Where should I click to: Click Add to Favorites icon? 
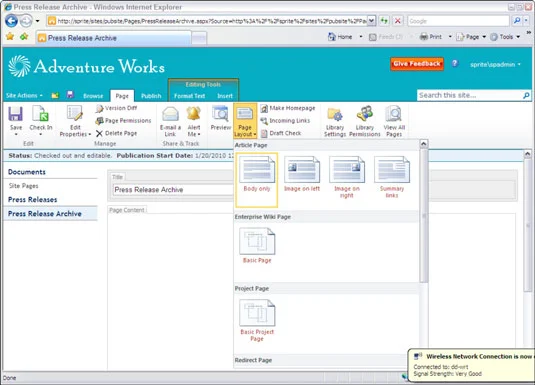tap(24, 37)
